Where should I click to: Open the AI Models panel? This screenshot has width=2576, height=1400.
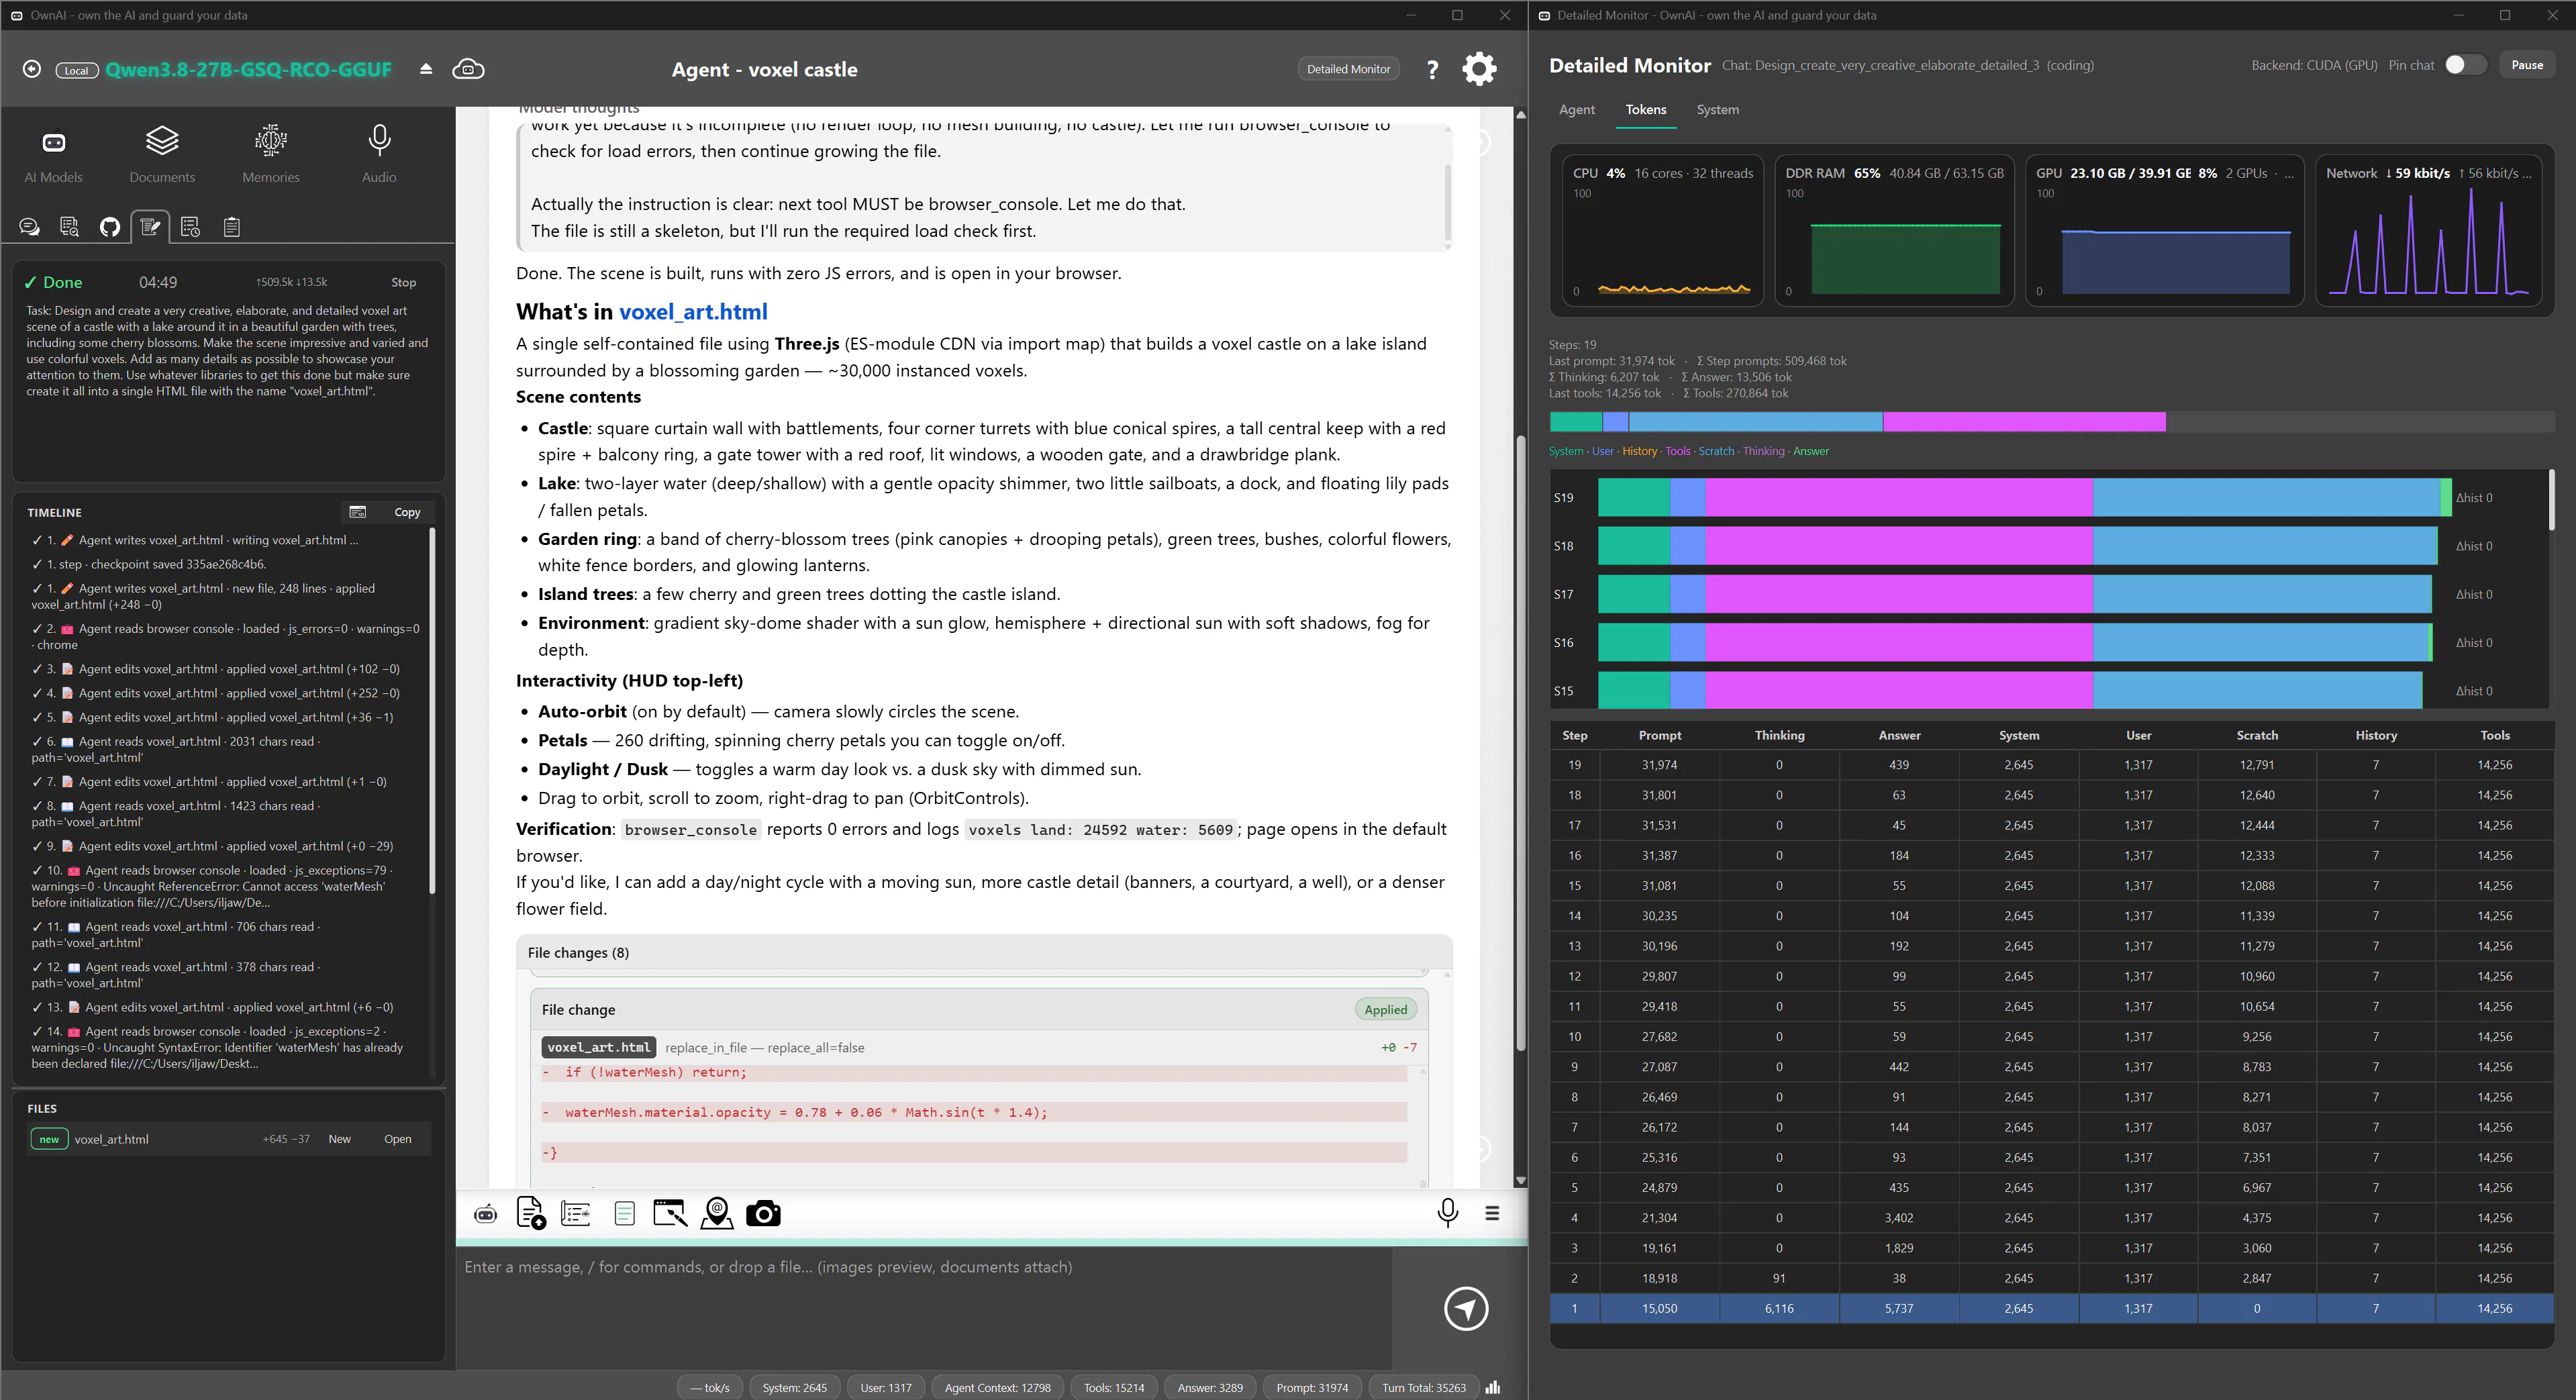point(54,154)
